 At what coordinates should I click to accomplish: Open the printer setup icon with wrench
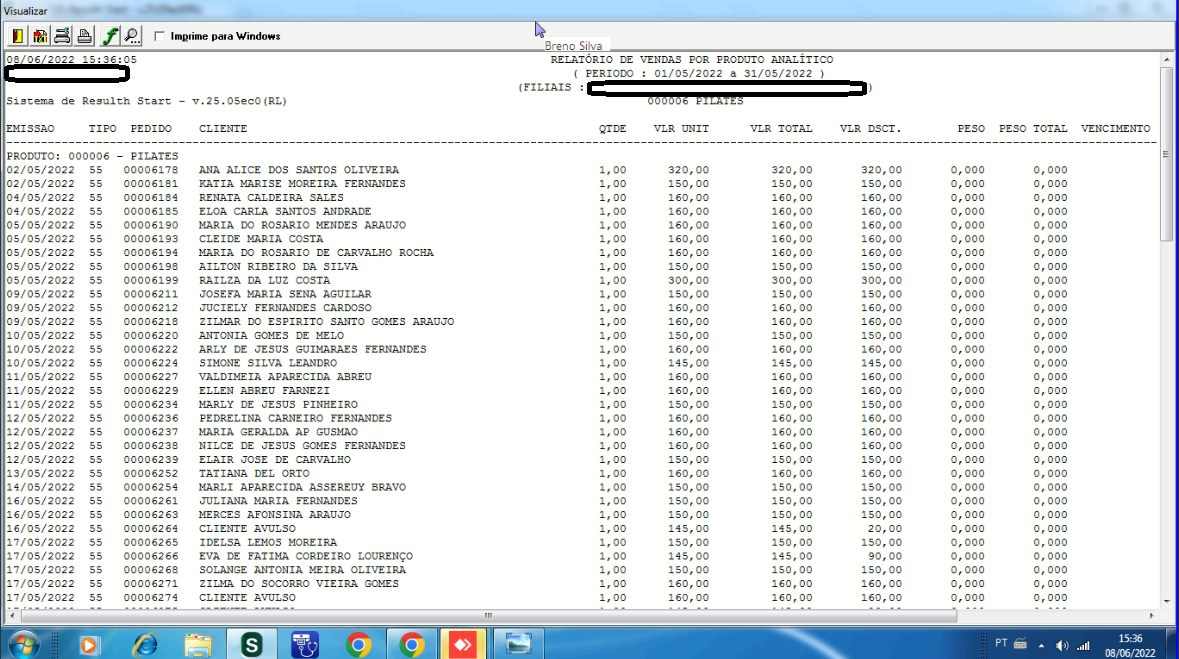pyautogui.click(x=62, y=35)
